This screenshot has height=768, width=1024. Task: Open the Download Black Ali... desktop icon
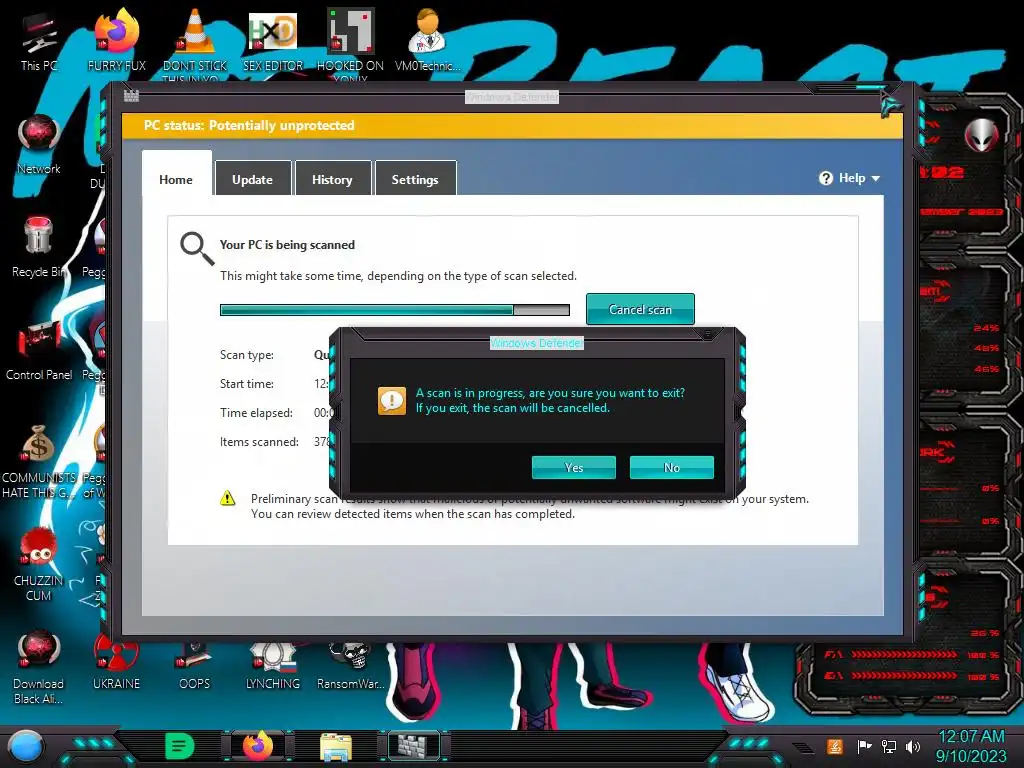click(x=39, y=667)
